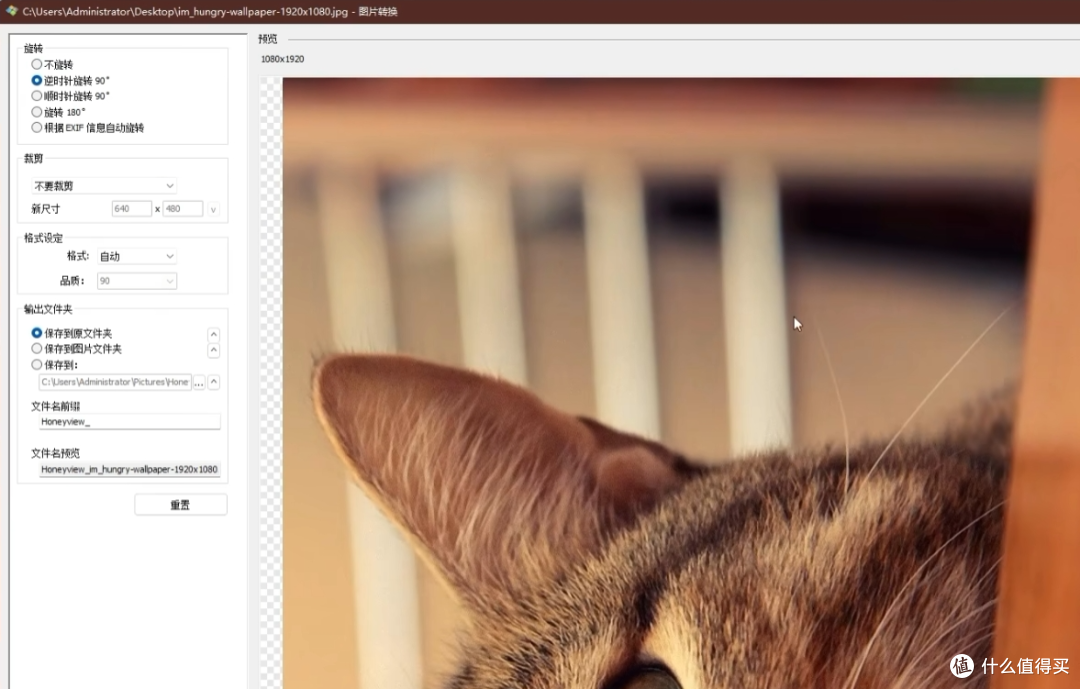Click the new size width field 640
Viewport: 1080px width, 689px height.
coord(132,209)
